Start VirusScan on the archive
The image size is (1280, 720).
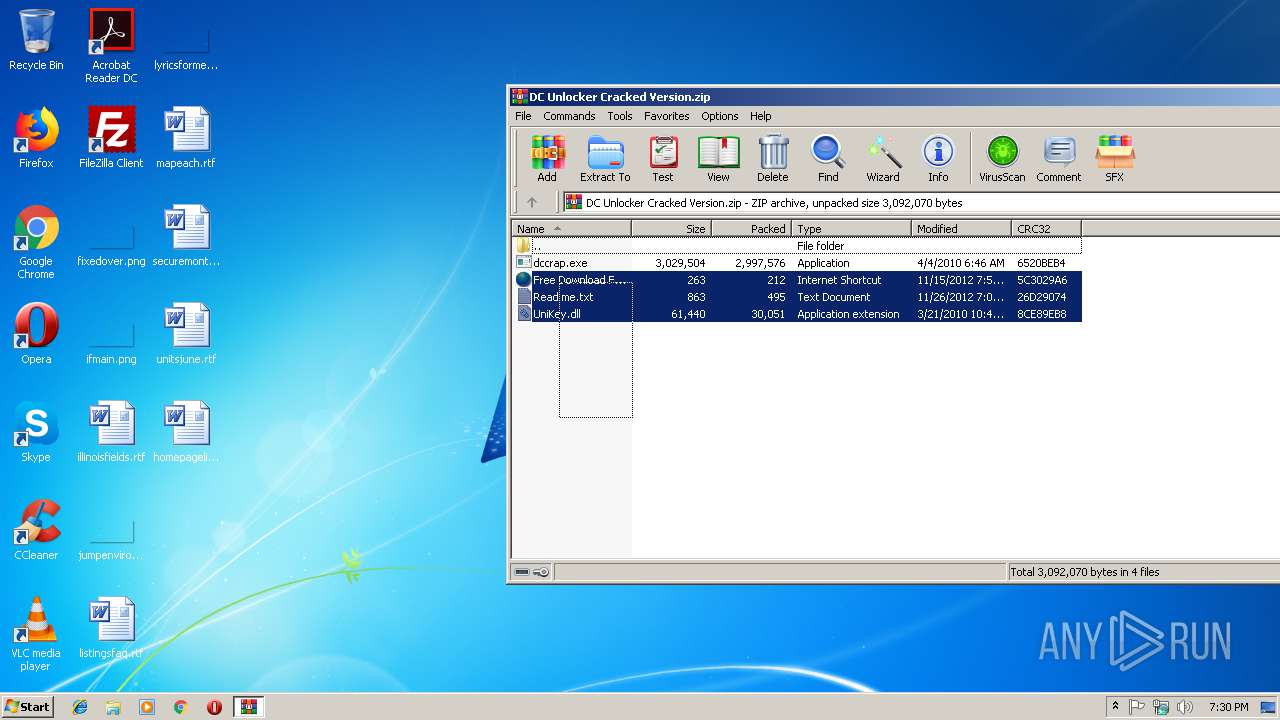(1002, 159)
